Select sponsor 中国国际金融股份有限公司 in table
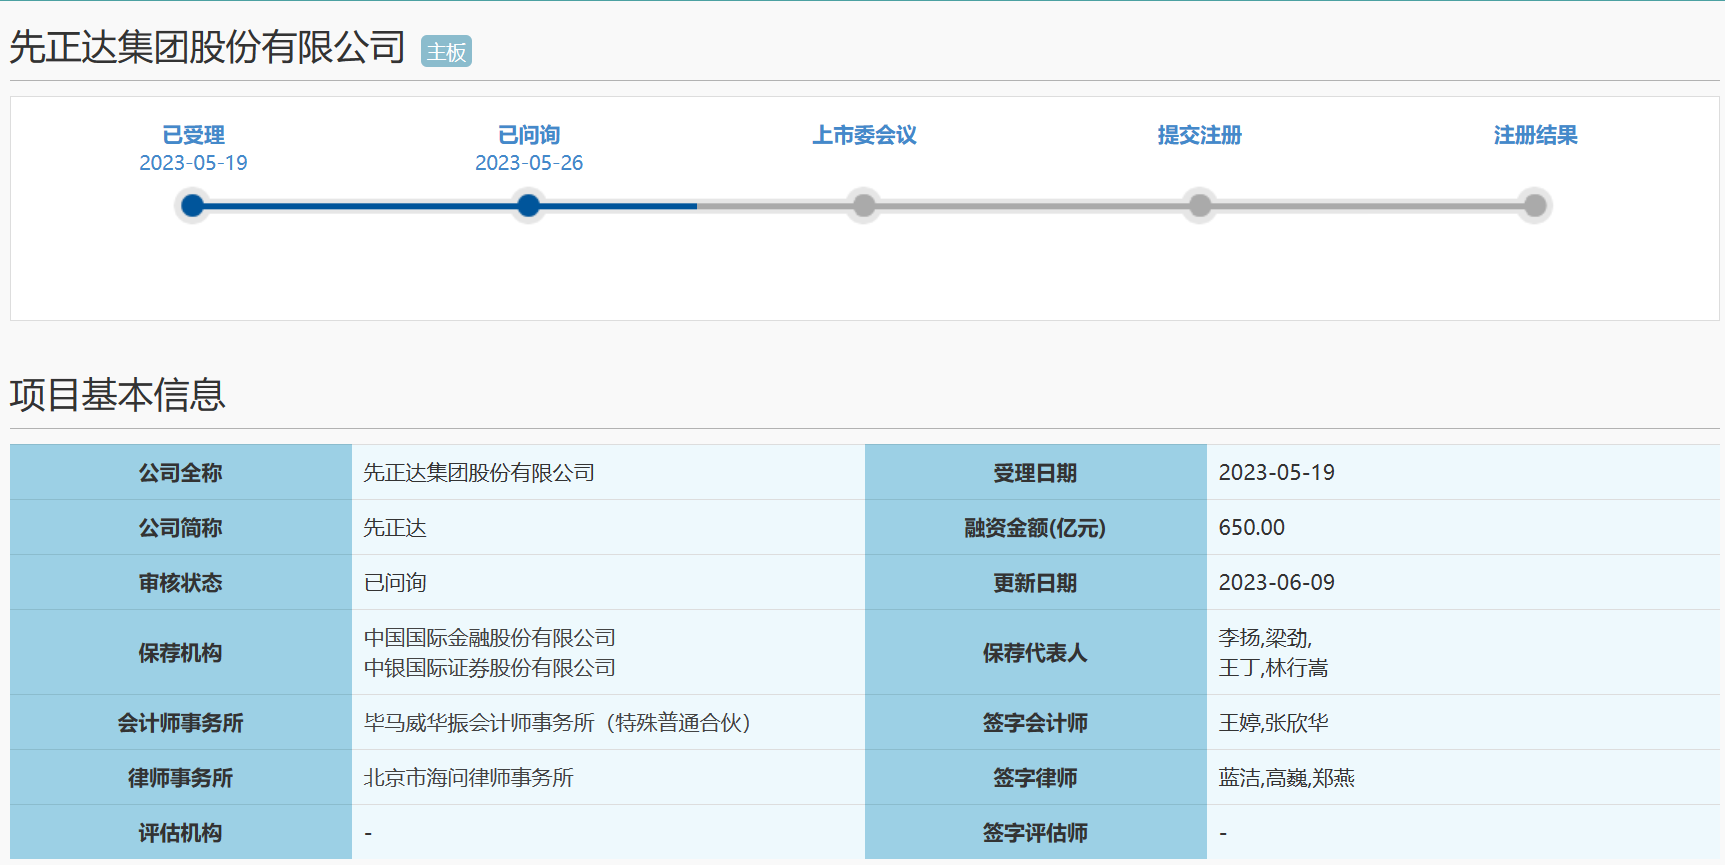Viewport: 1725px width, 865px height. 489,638
